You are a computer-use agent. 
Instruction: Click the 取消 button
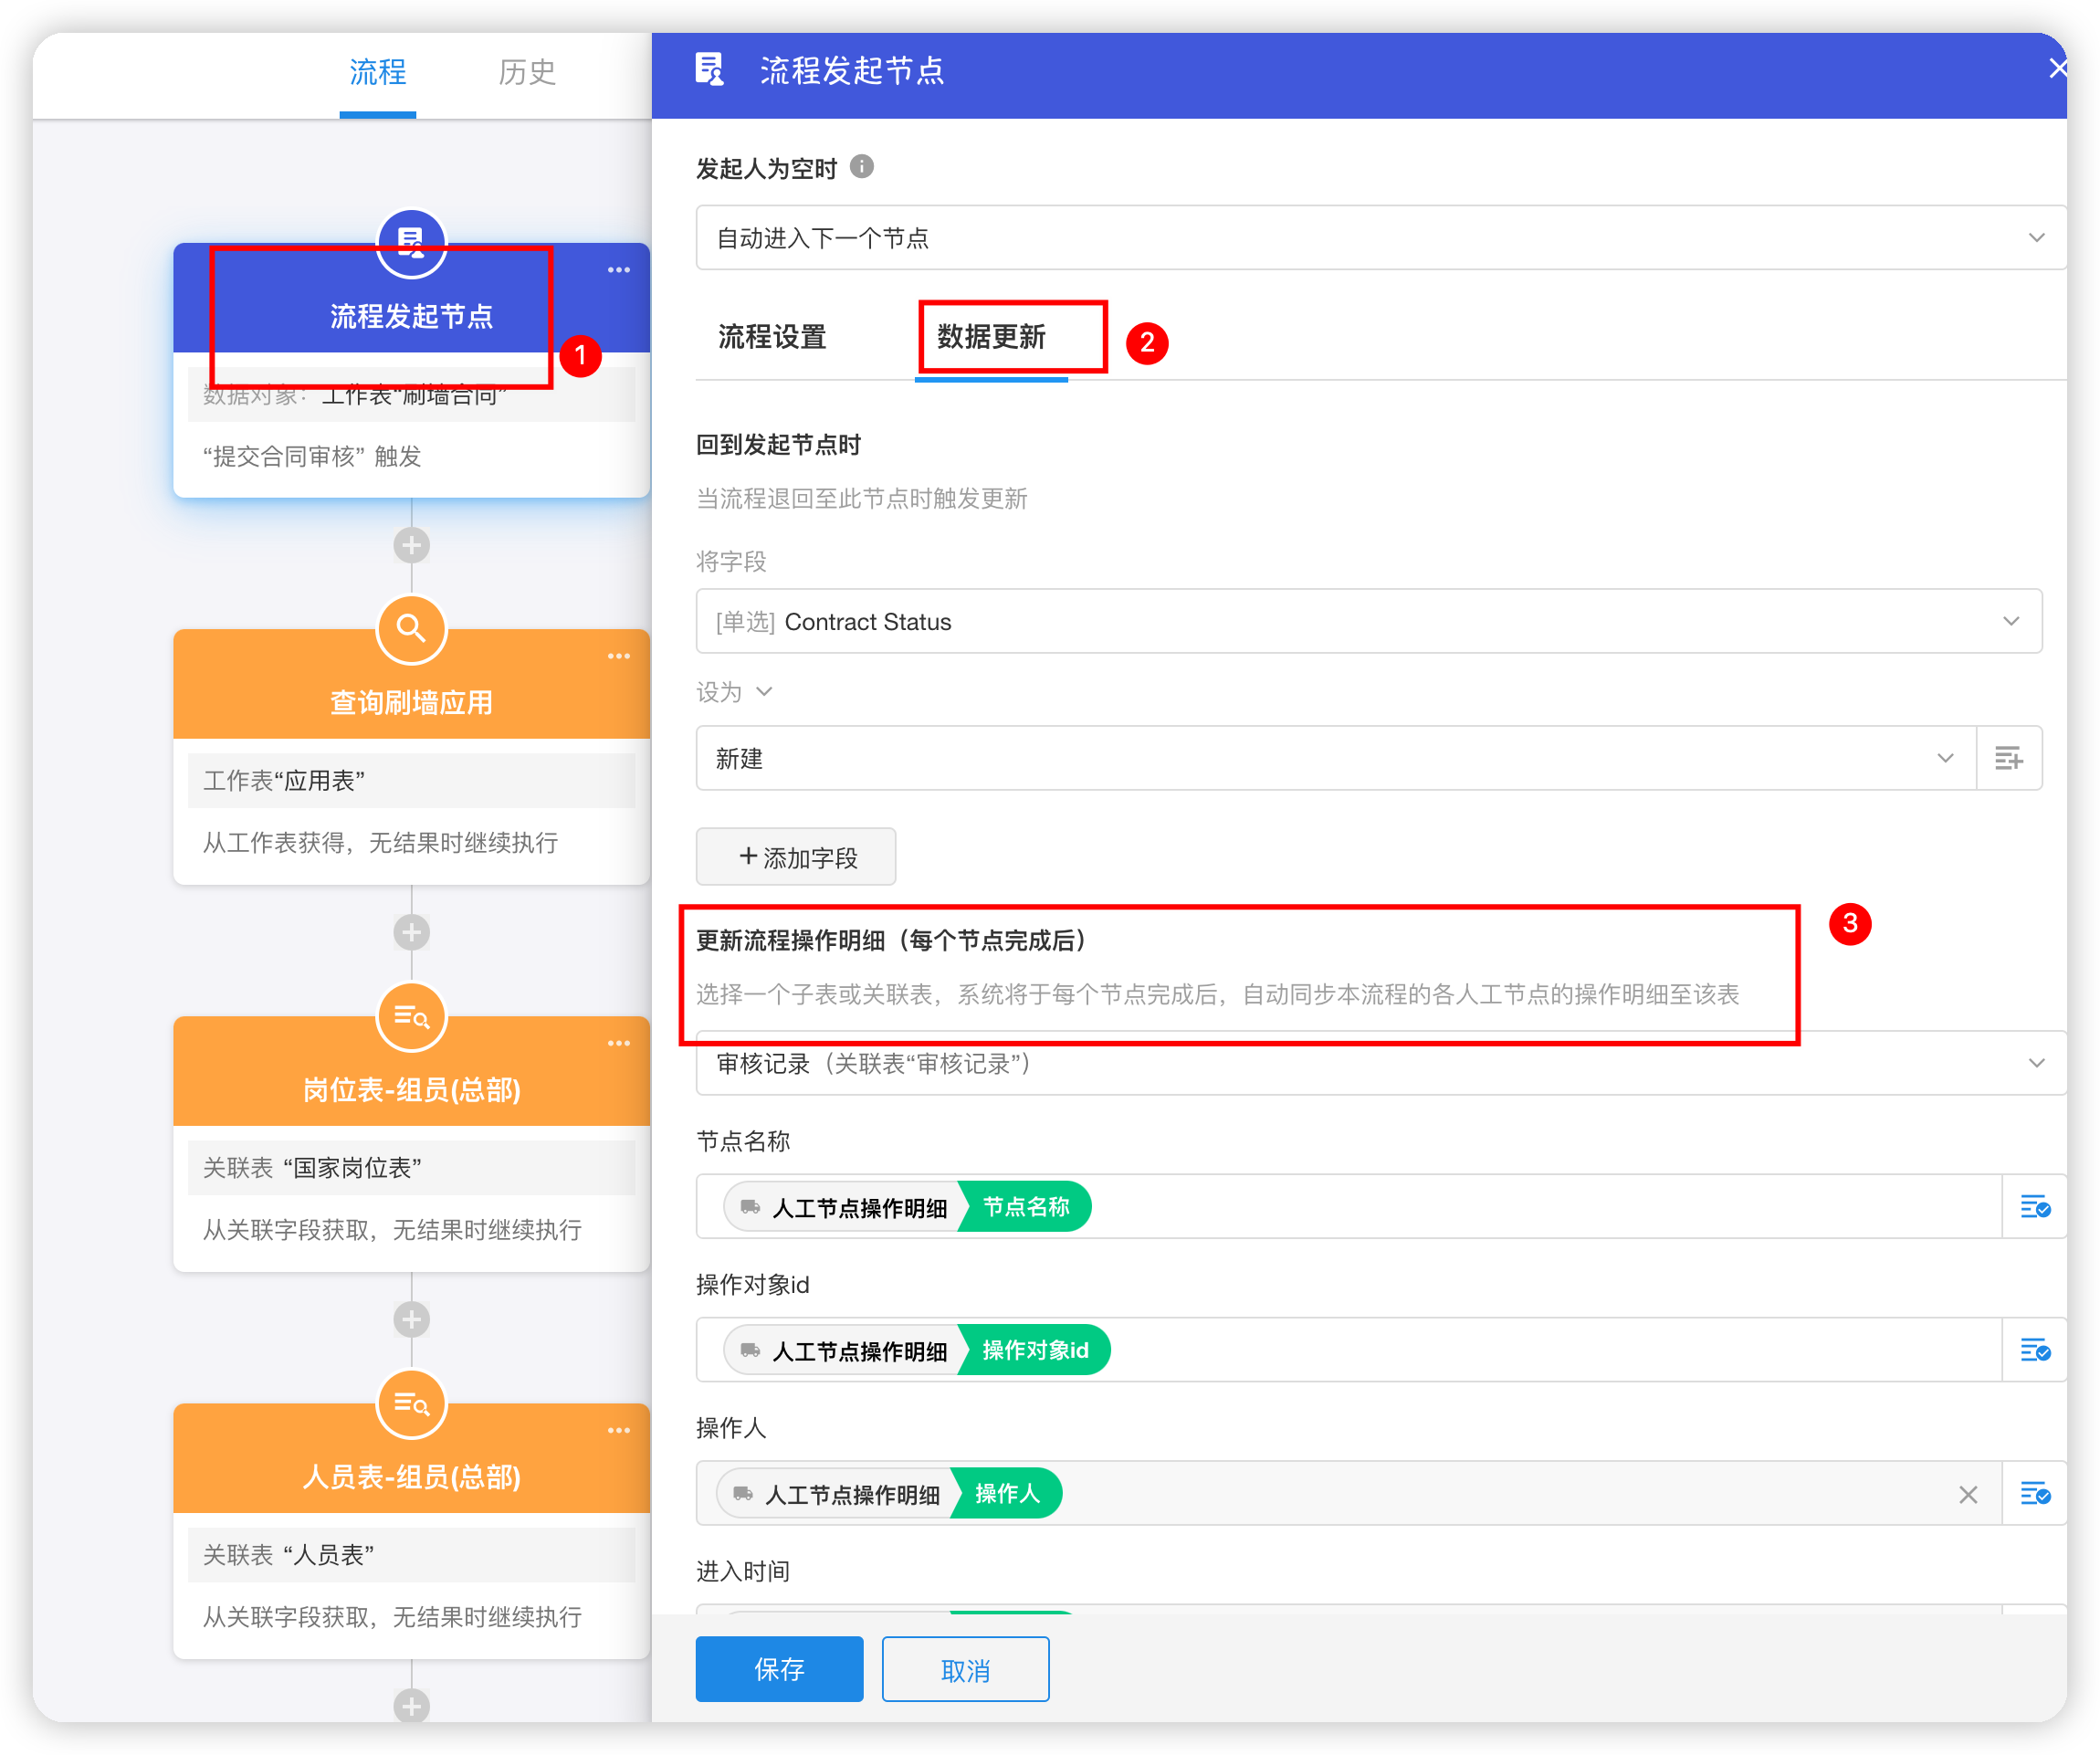point(965,1669)
